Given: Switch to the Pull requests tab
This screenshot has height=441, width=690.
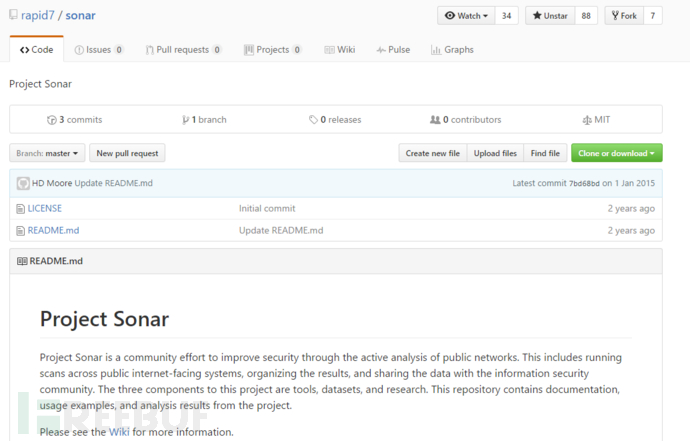Looking at the screenshot, I should [184, 50].
